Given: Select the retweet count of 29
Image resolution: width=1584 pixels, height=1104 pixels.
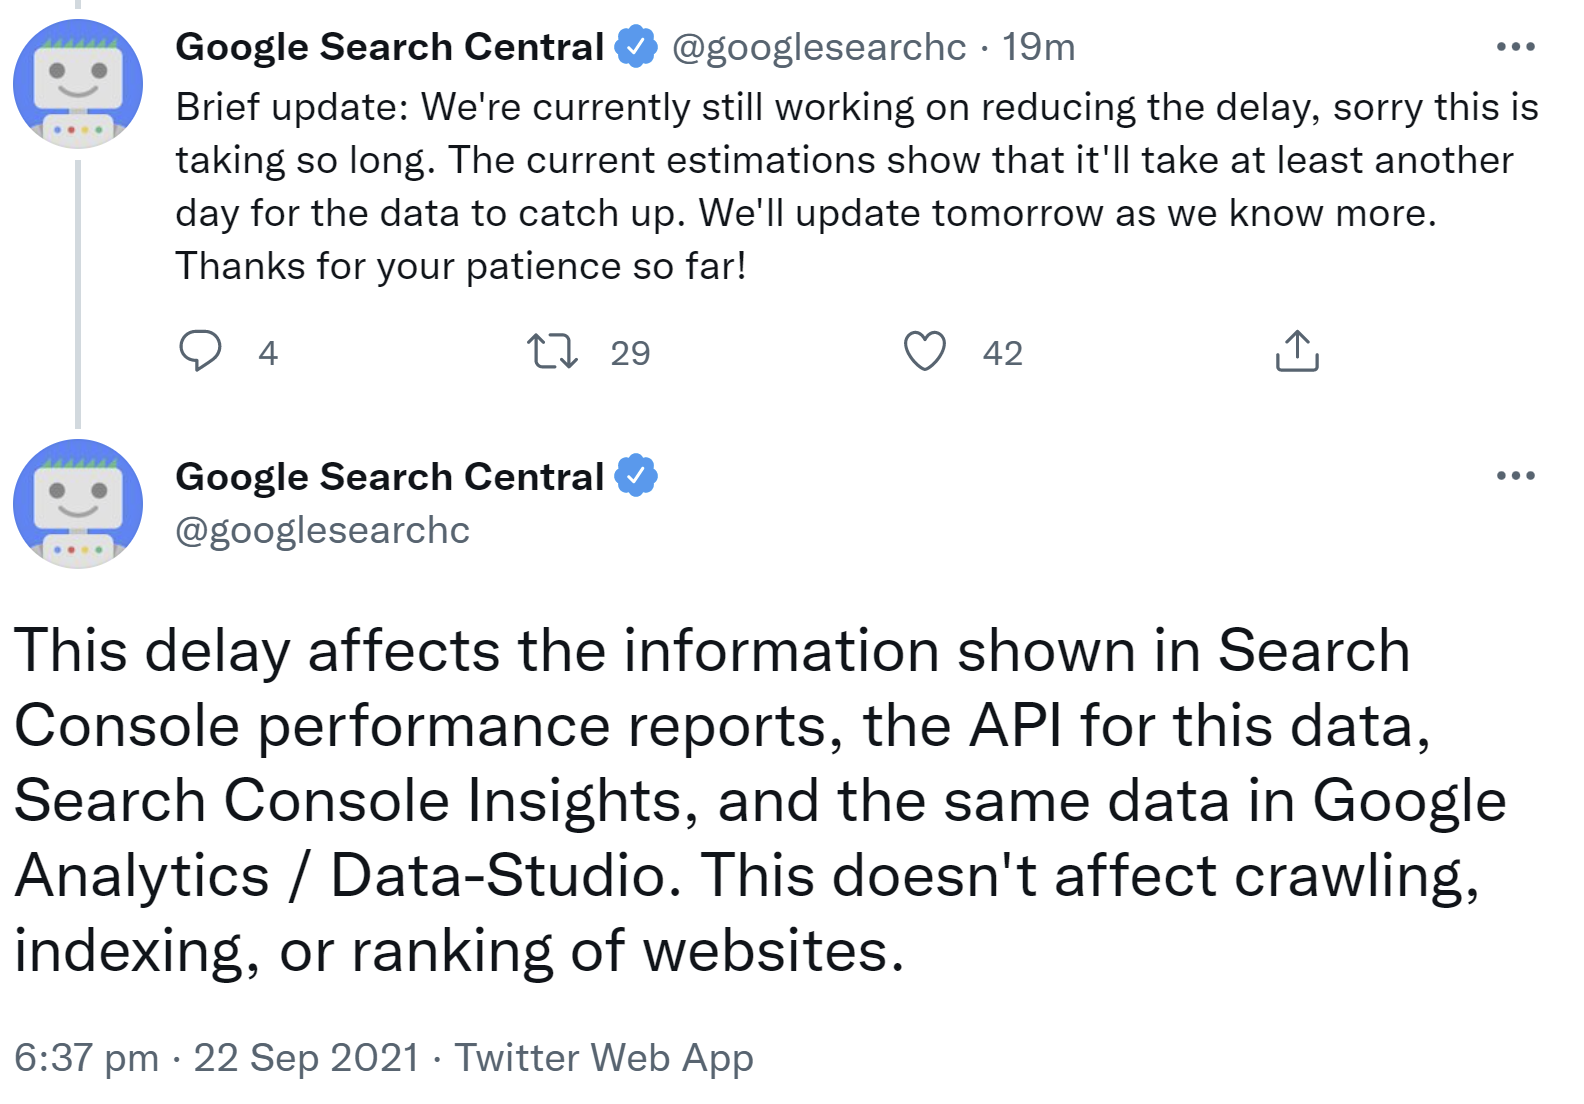Looking at the screenshot, I should (x=629, y=351).
